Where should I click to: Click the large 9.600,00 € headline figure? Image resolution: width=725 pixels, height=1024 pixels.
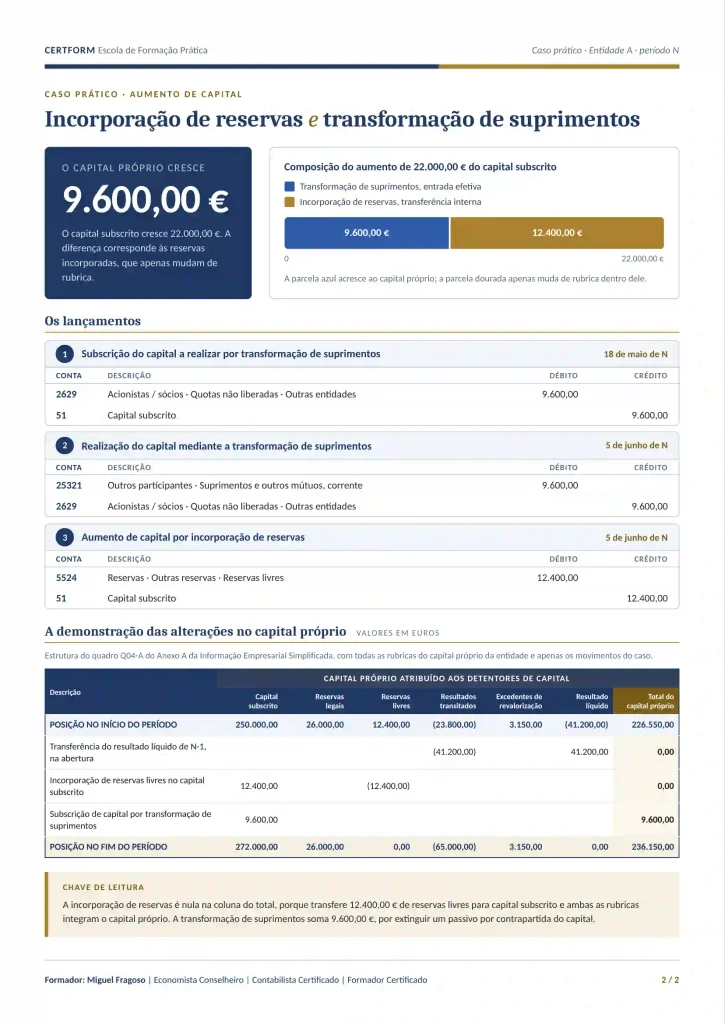[146, 200]
